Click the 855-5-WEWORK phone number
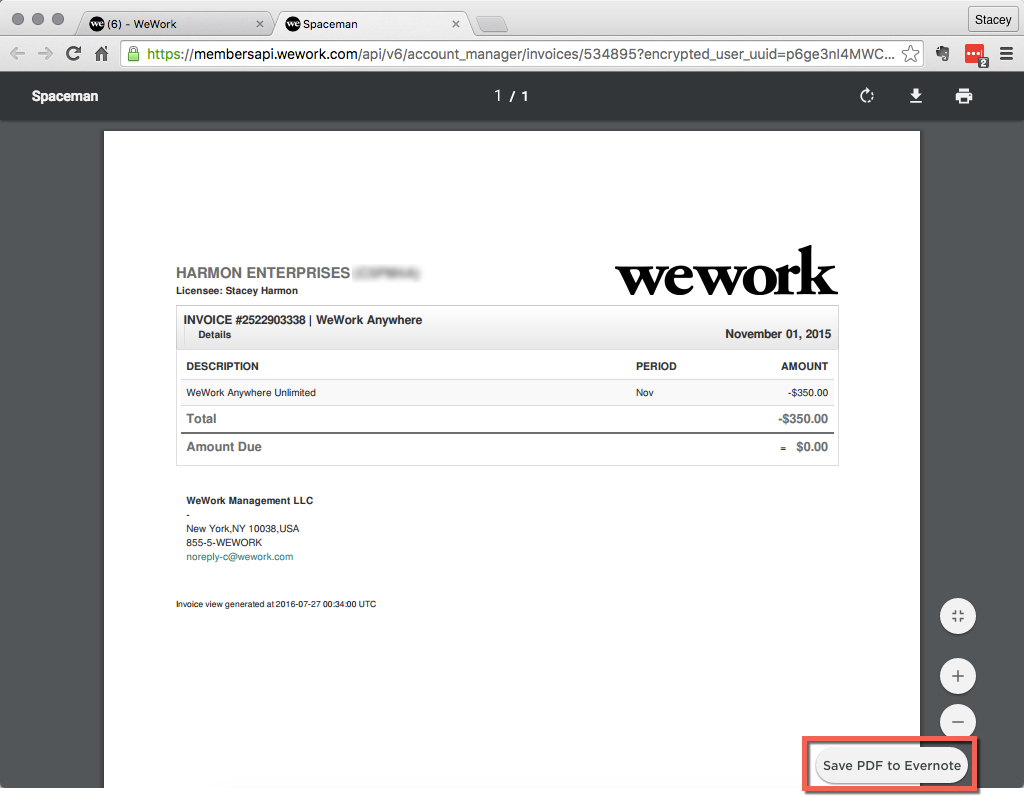 (x=224, y=543)
